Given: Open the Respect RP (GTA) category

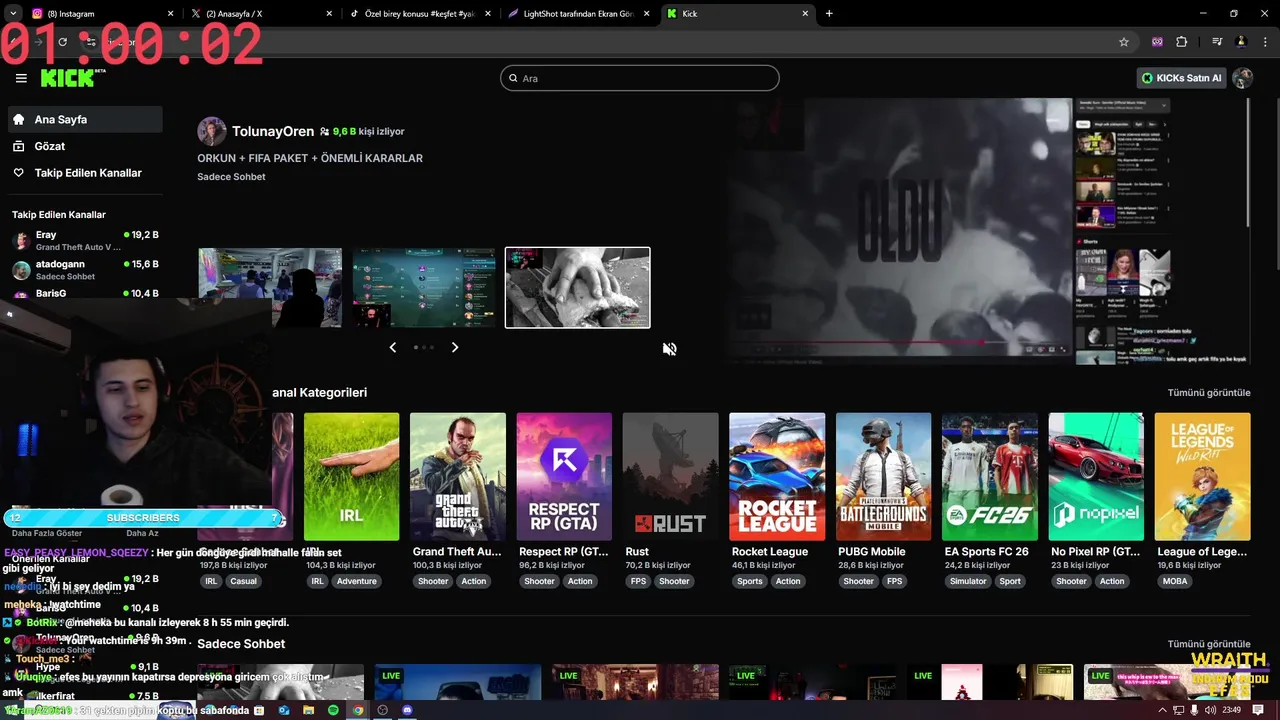Looking at the screenshot, I should tap(564, 477).
